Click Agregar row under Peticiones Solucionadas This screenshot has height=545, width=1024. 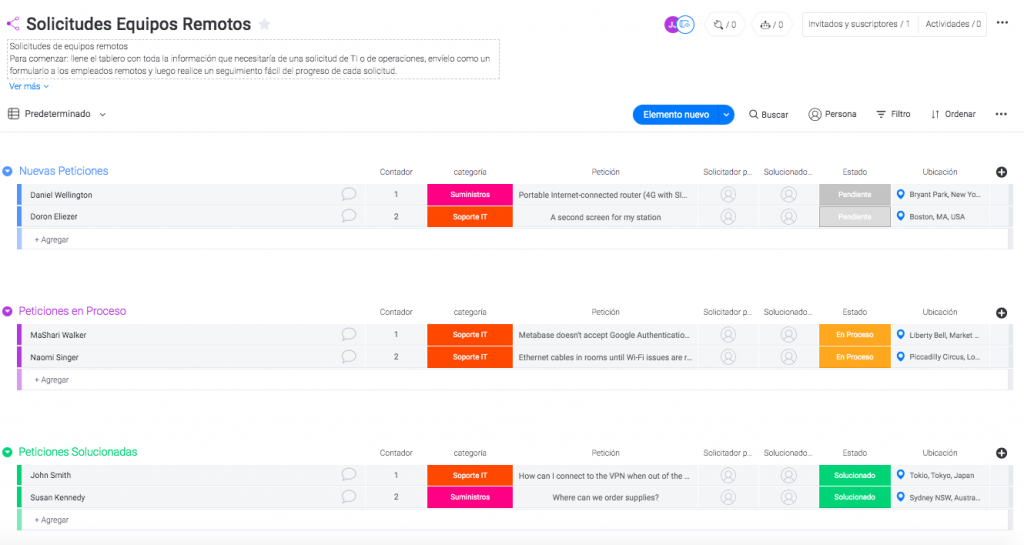click(x=52, y=520)
